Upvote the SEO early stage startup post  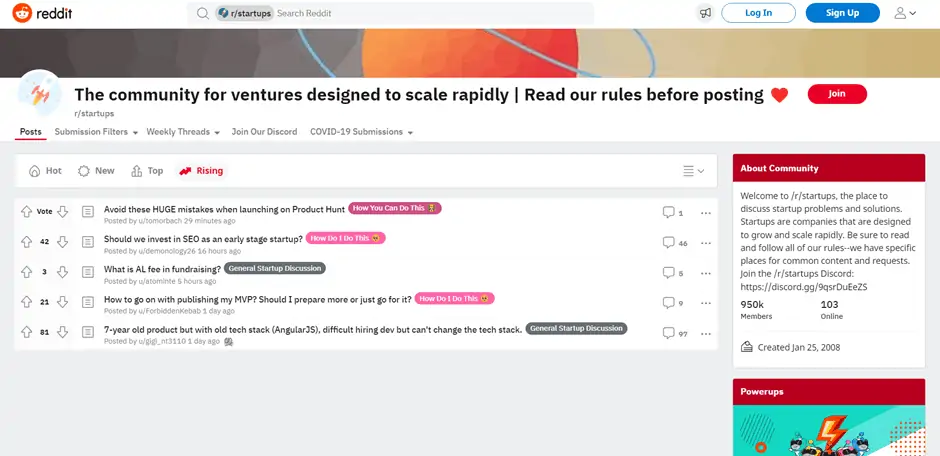click(26, 242)
